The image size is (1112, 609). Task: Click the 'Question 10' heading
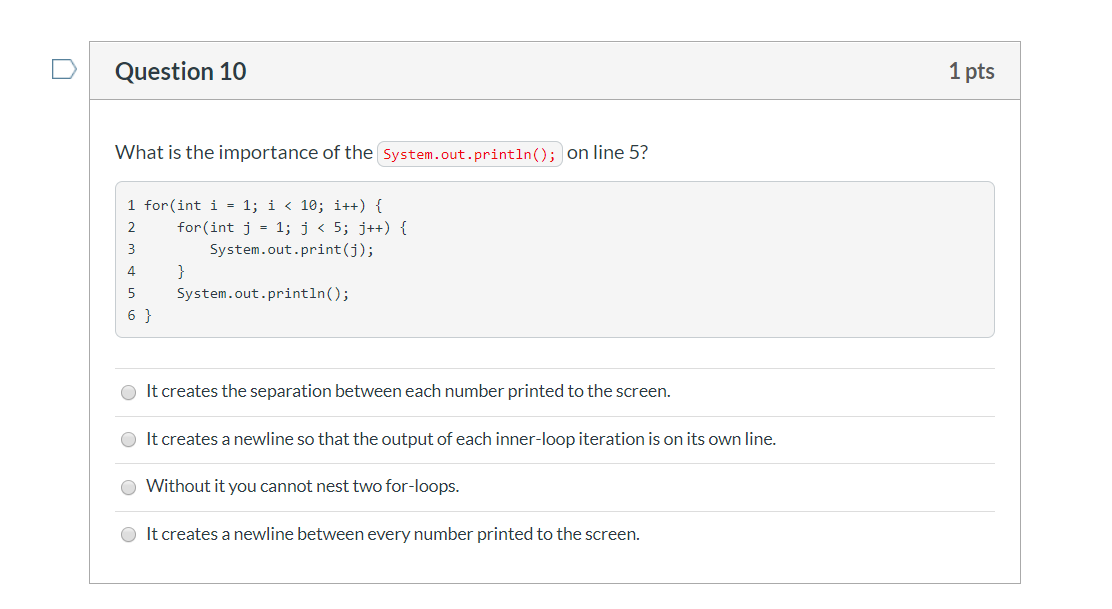point(181,71)
